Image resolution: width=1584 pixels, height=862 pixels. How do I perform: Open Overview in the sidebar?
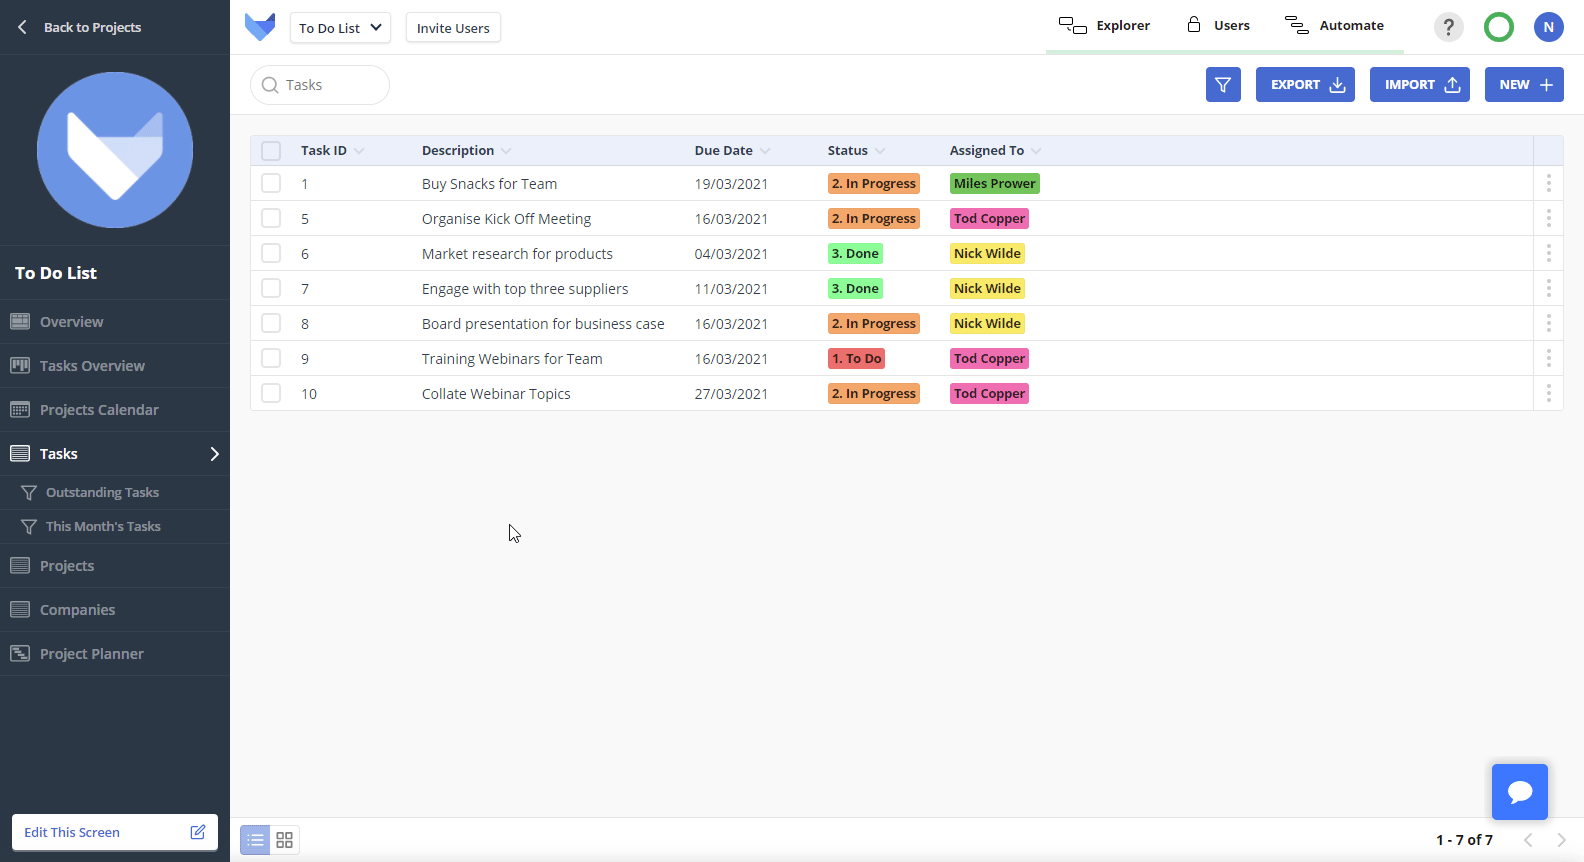(x=115, y=322)
